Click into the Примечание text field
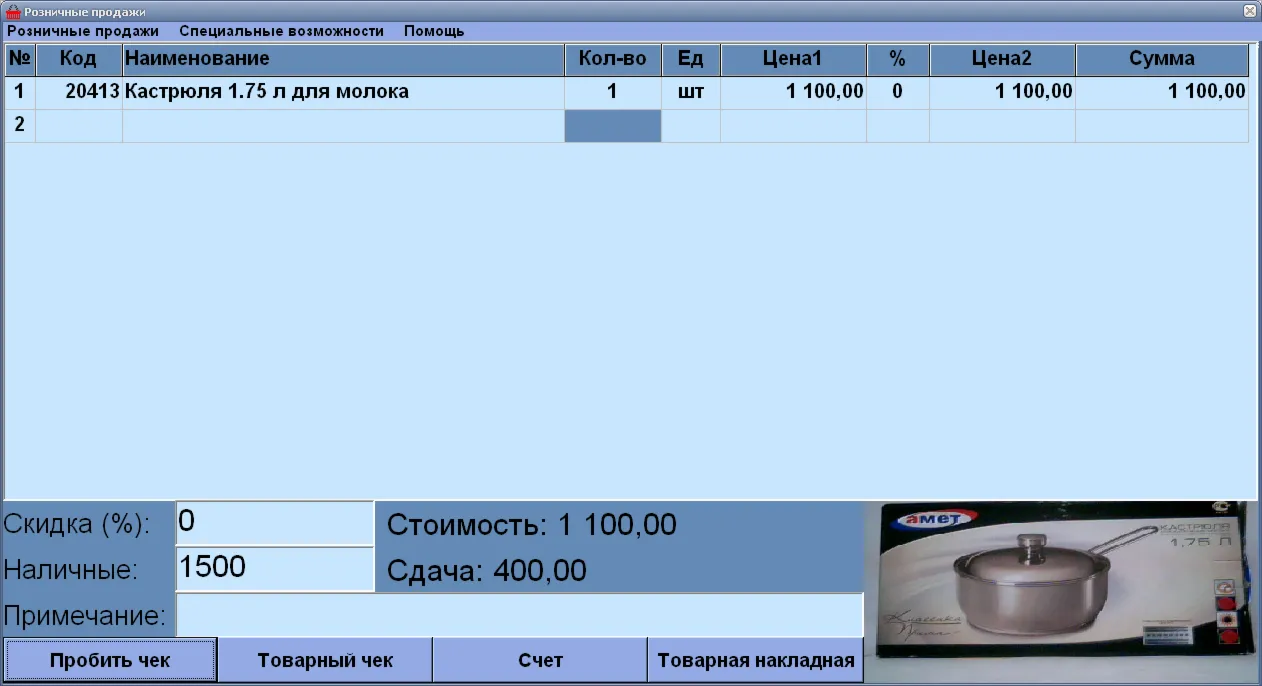This screenshot has width=1262, height=686. pyautogui.click(x=519, y=615)
